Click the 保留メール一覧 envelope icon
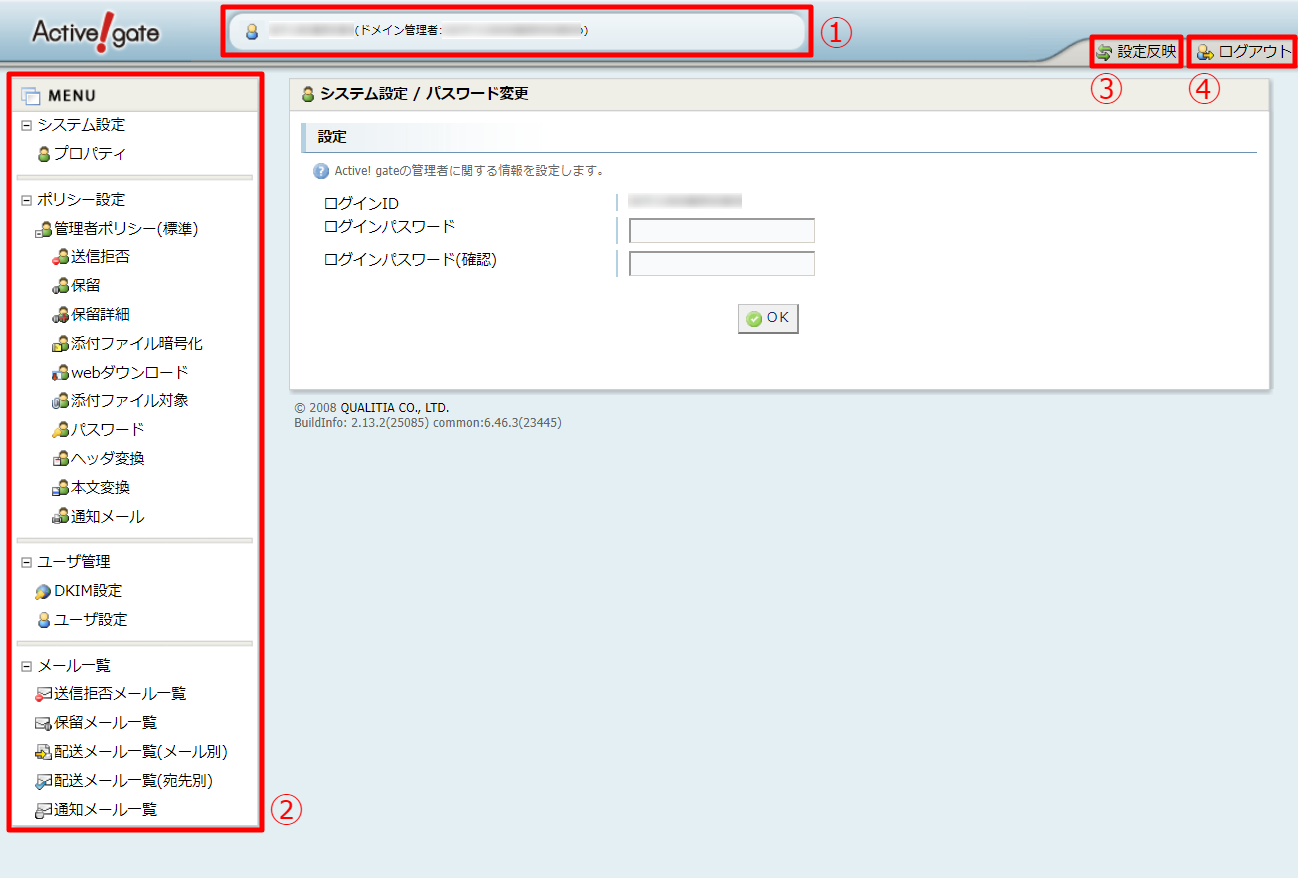The width and height of the screenshot is (1298, 878). click(43, 723)
